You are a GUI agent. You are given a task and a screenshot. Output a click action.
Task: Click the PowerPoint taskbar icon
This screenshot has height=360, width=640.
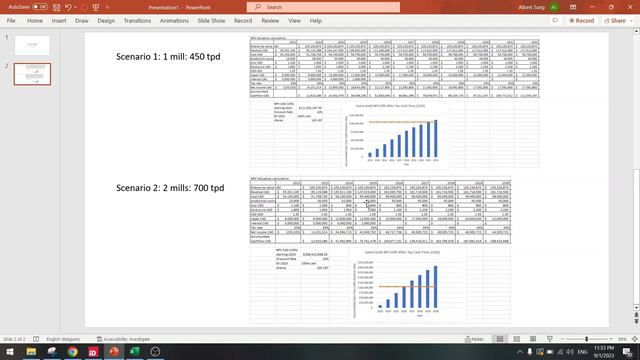tap(114, 351)
